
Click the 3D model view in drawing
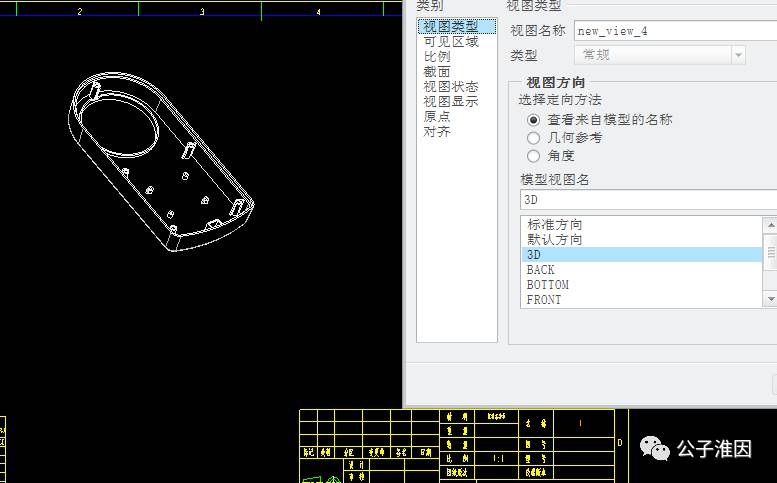pos(161,162)
